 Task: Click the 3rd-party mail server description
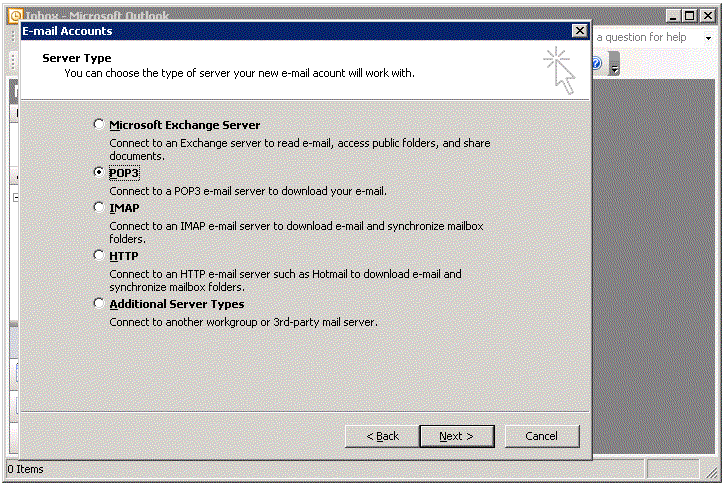coord(243,322)
